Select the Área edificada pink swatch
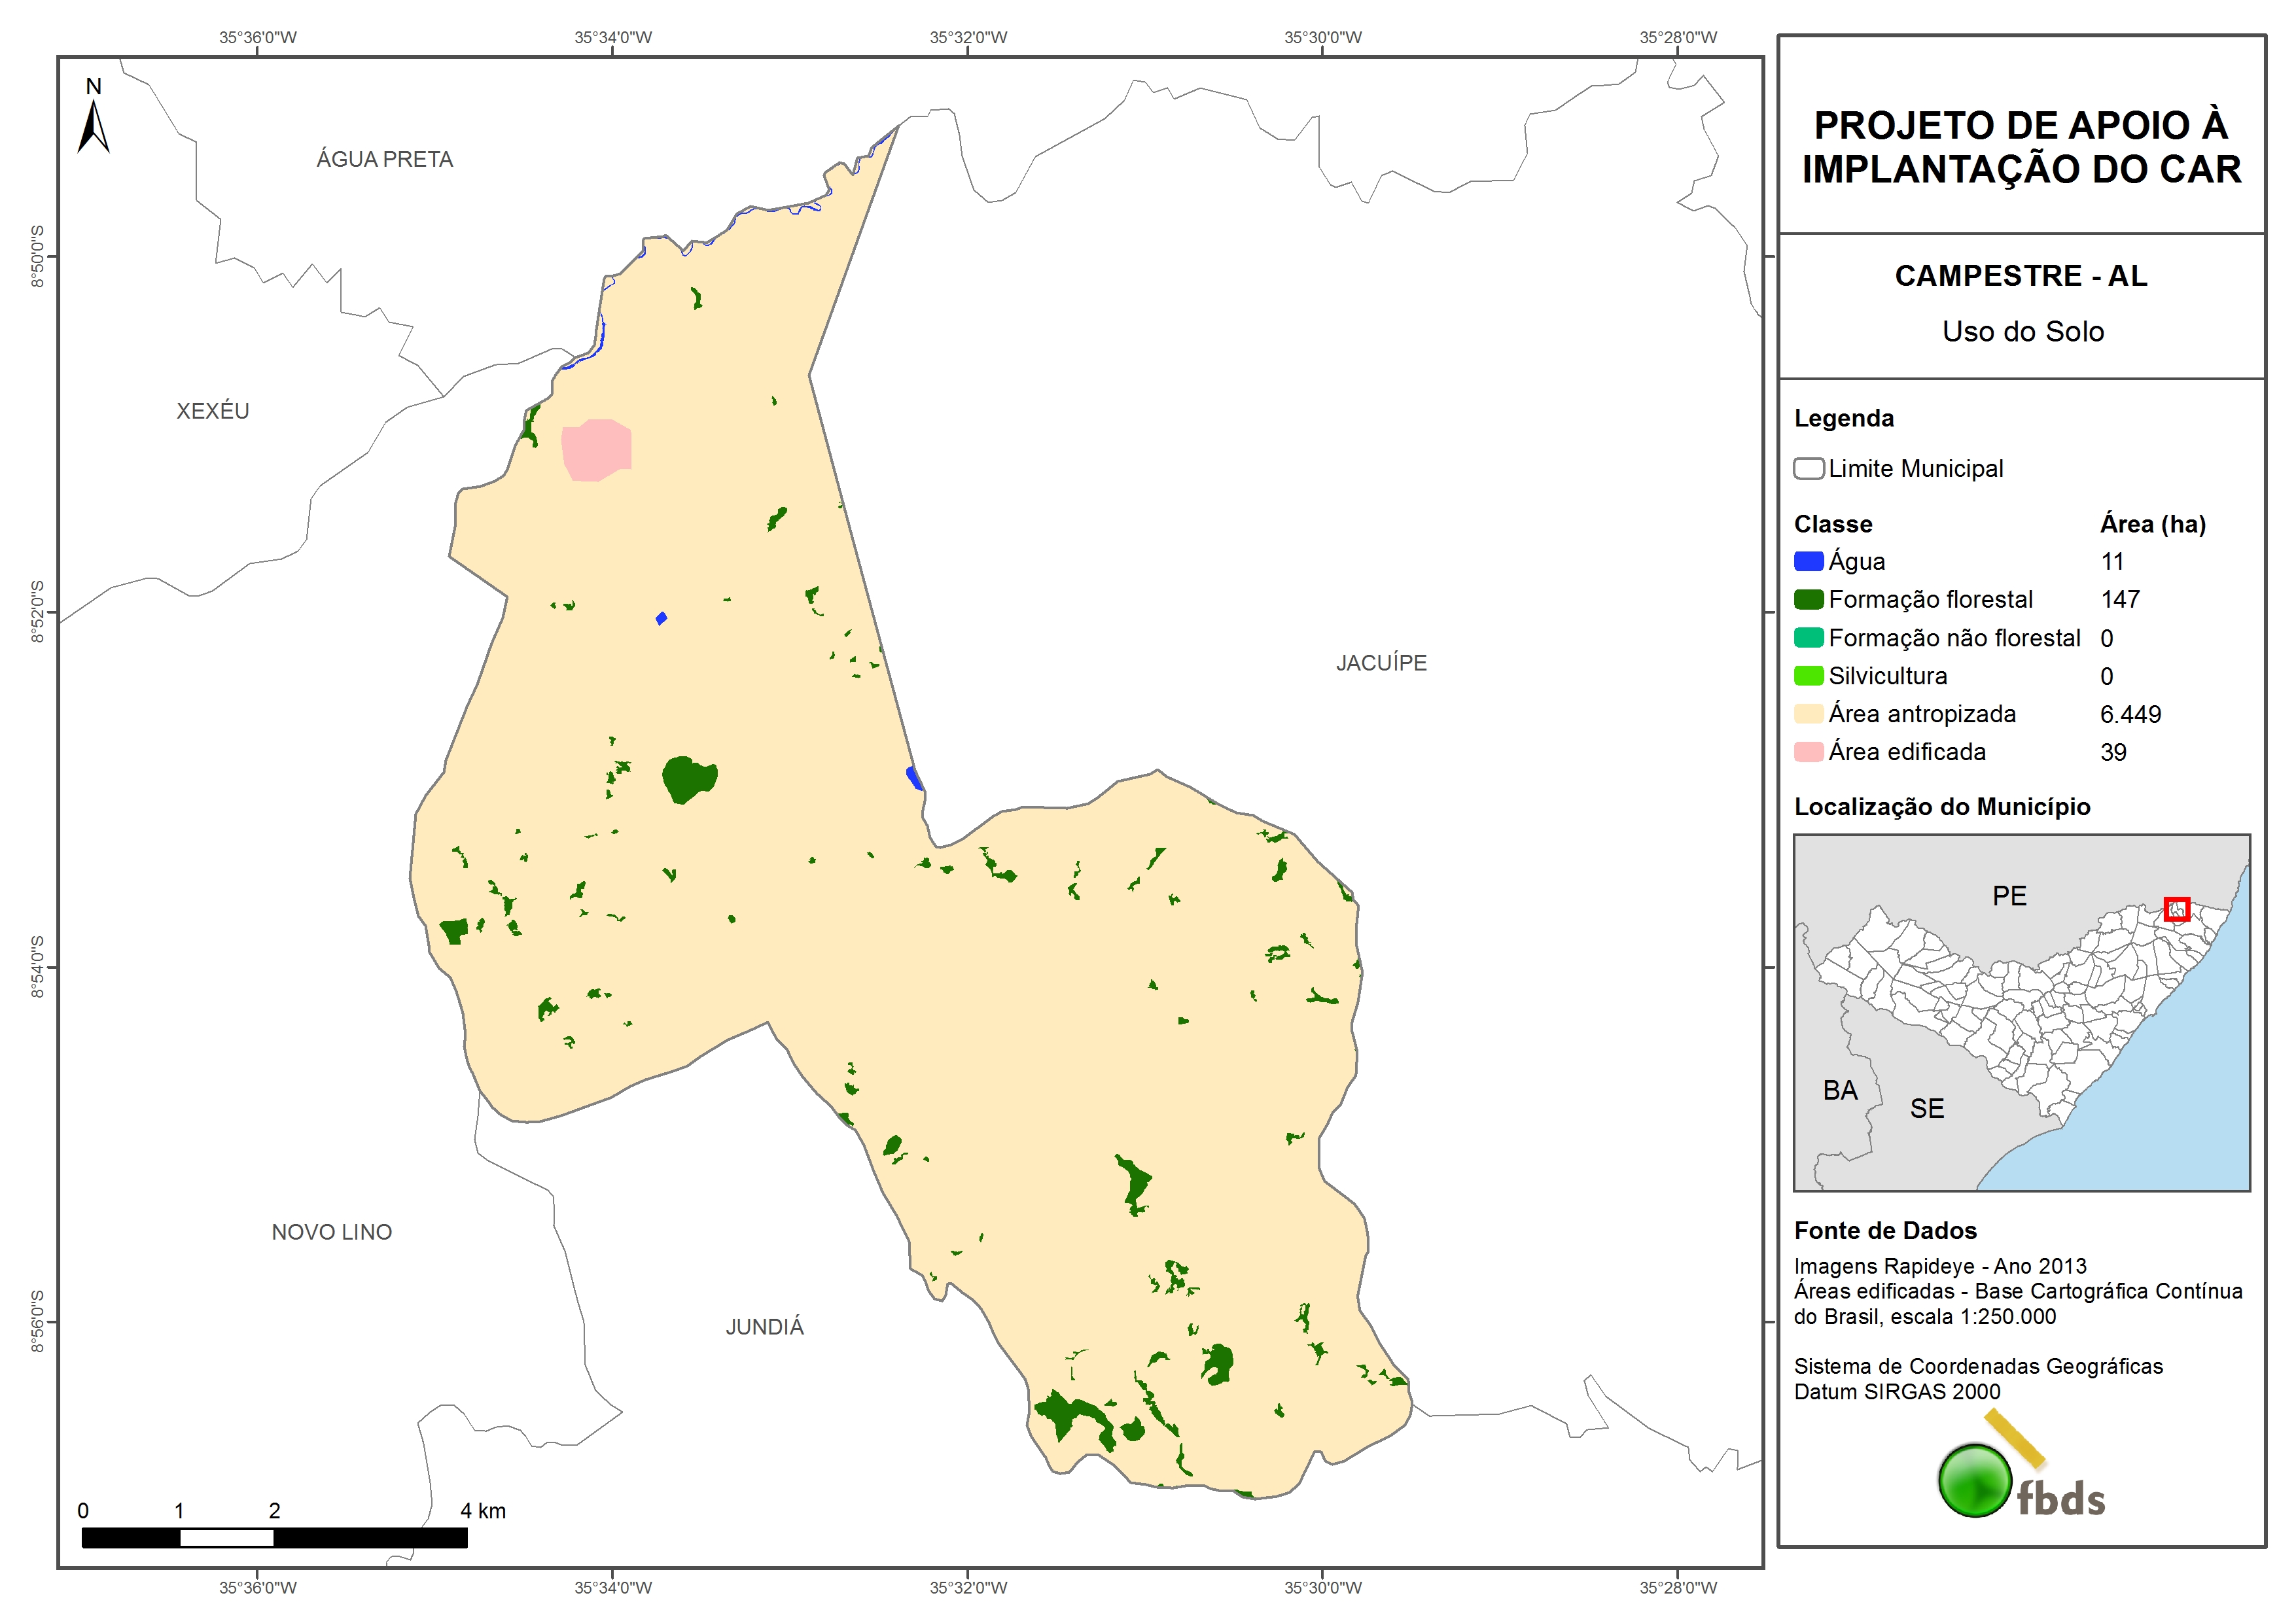2296x1623 pixels. 1808,752
